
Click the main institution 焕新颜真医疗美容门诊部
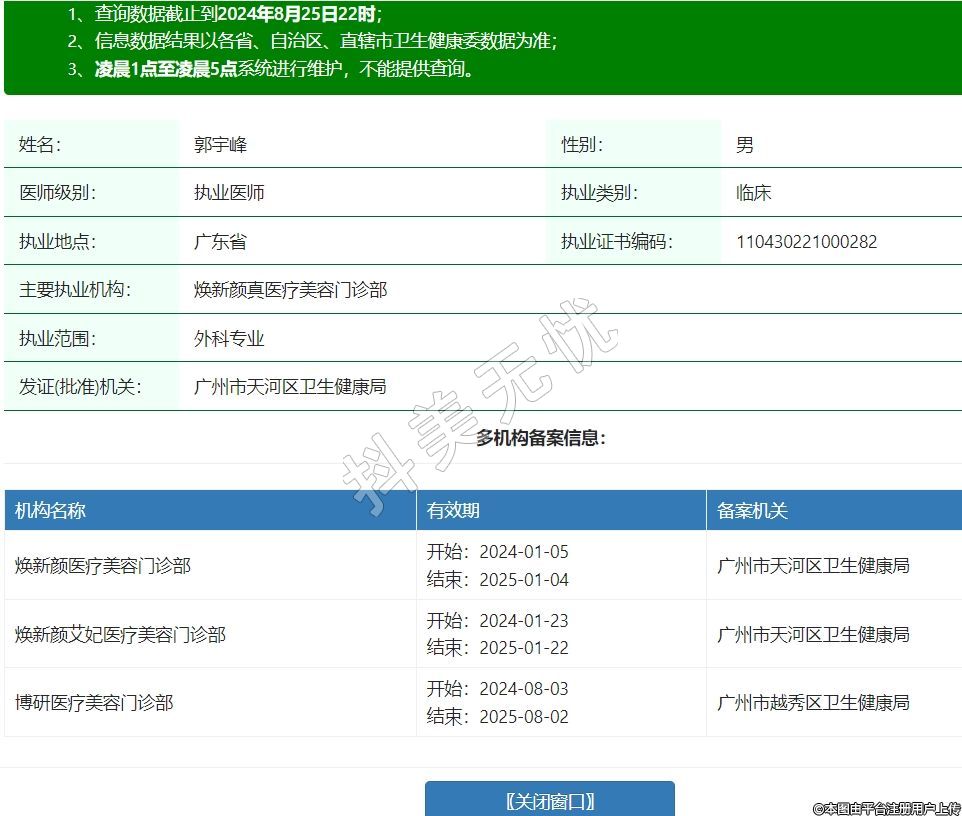[x=290, y=290]
